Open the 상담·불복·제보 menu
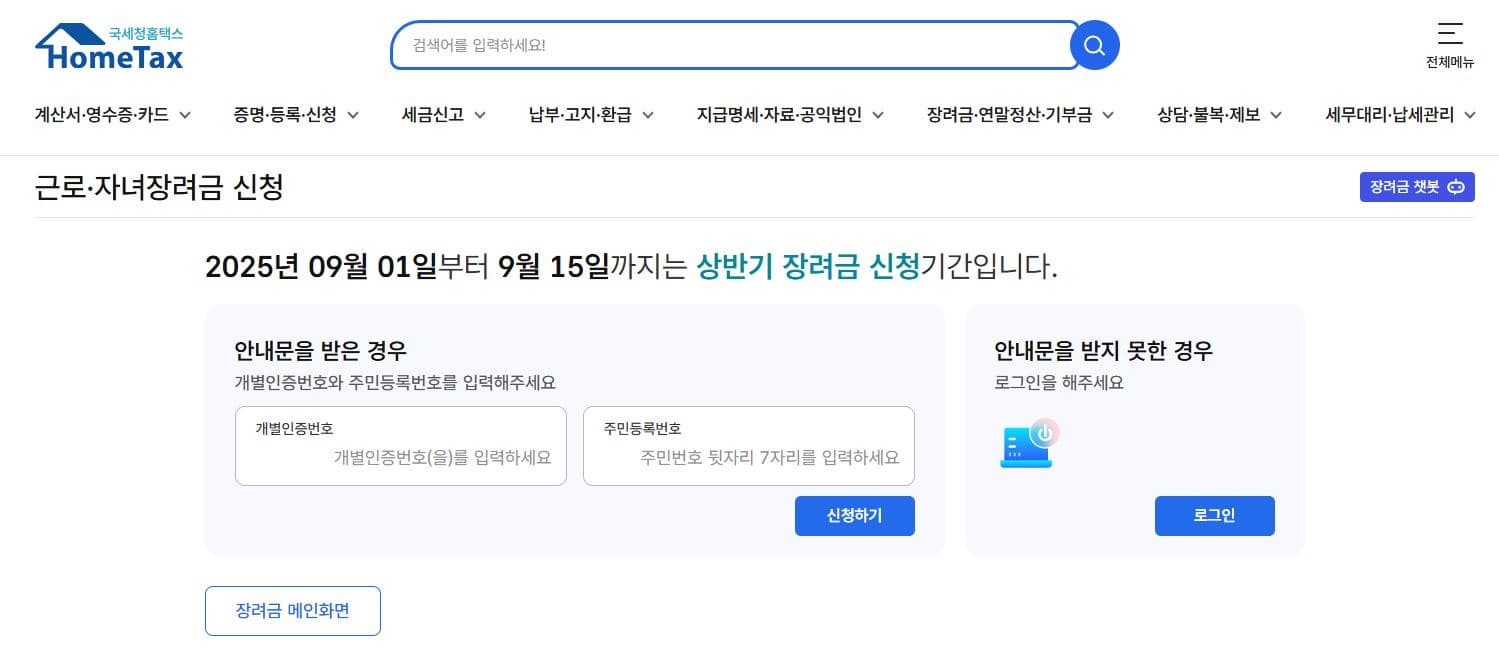The image size is (1499, 657). tap(1210, 114)
